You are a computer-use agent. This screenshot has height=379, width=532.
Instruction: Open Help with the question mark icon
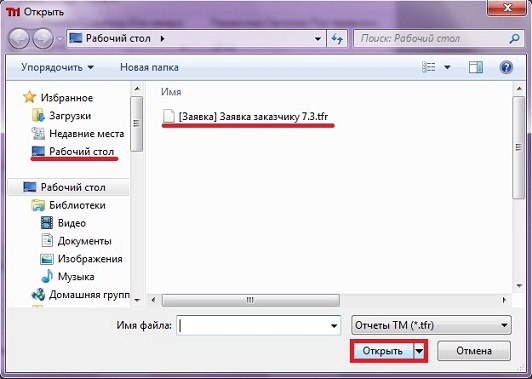[506, 67]
